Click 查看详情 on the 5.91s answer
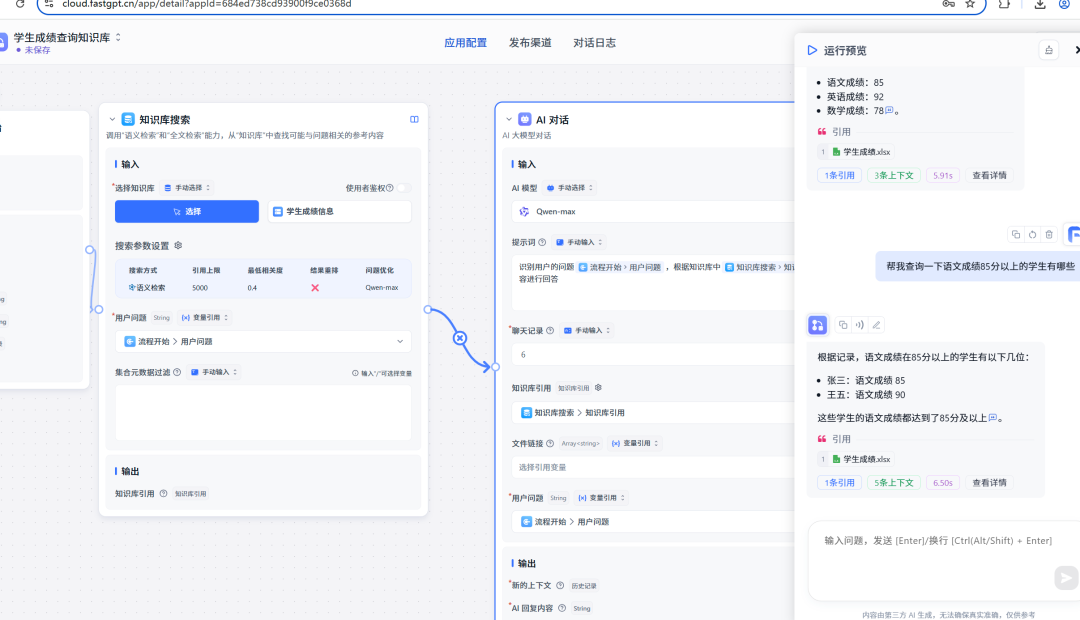The width and height of the screenshot is (1080, 620). pyautogui.click(x=989, y=176)
